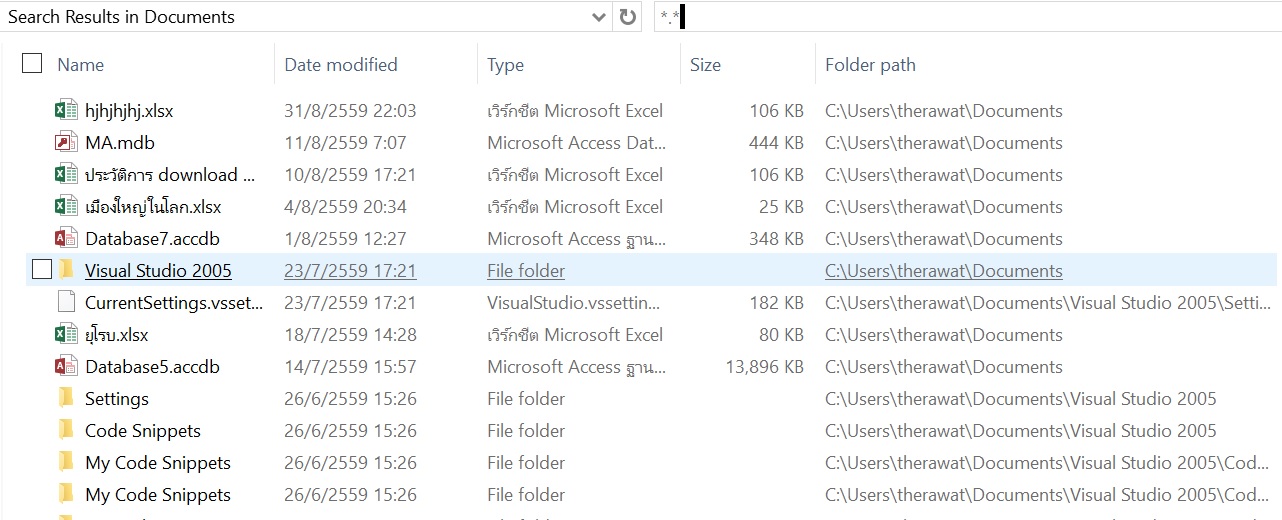Tick the select-all checkbox in header
This screenshot has width=1282, height=520.
tap(32, 64)
